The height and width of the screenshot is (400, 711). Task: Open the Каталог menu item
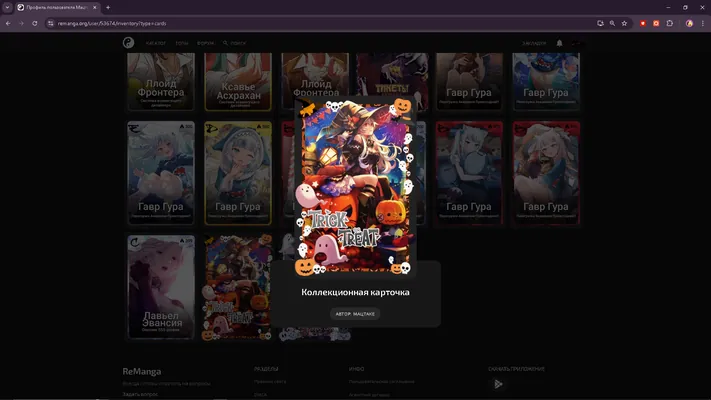(x=156, y=43)
